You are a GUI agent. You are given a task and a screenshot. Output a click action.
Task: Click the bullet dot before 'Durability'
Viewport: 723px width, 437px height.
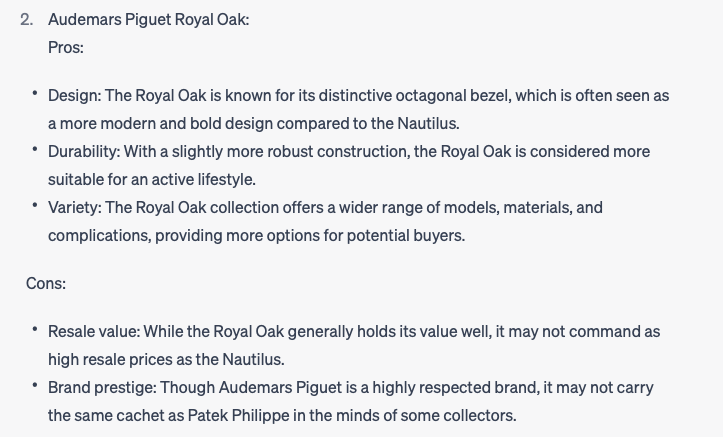(35, 149)
